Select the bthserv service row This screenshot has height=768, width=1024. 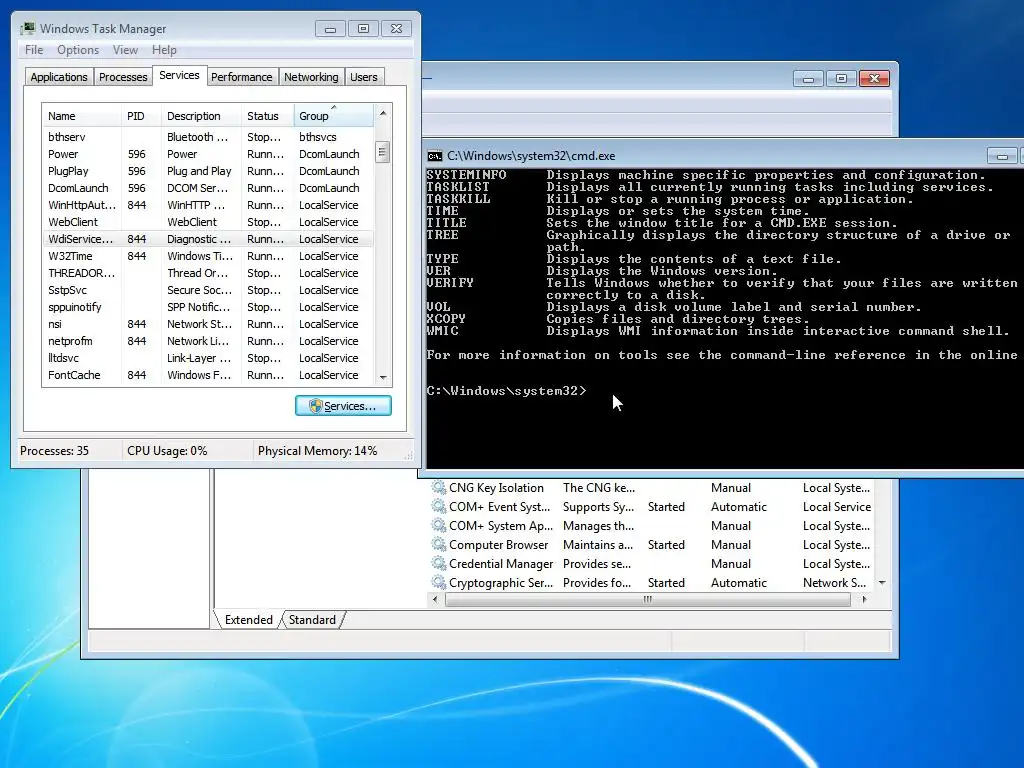pos(208,137)
